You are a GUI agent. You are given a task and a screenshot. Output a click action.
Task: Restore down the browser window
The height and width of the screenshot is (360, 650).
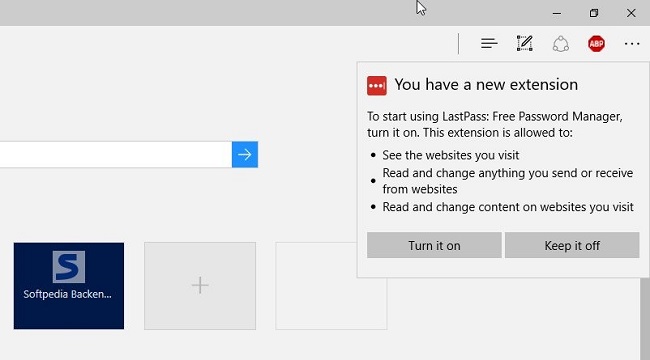[594, 13]
